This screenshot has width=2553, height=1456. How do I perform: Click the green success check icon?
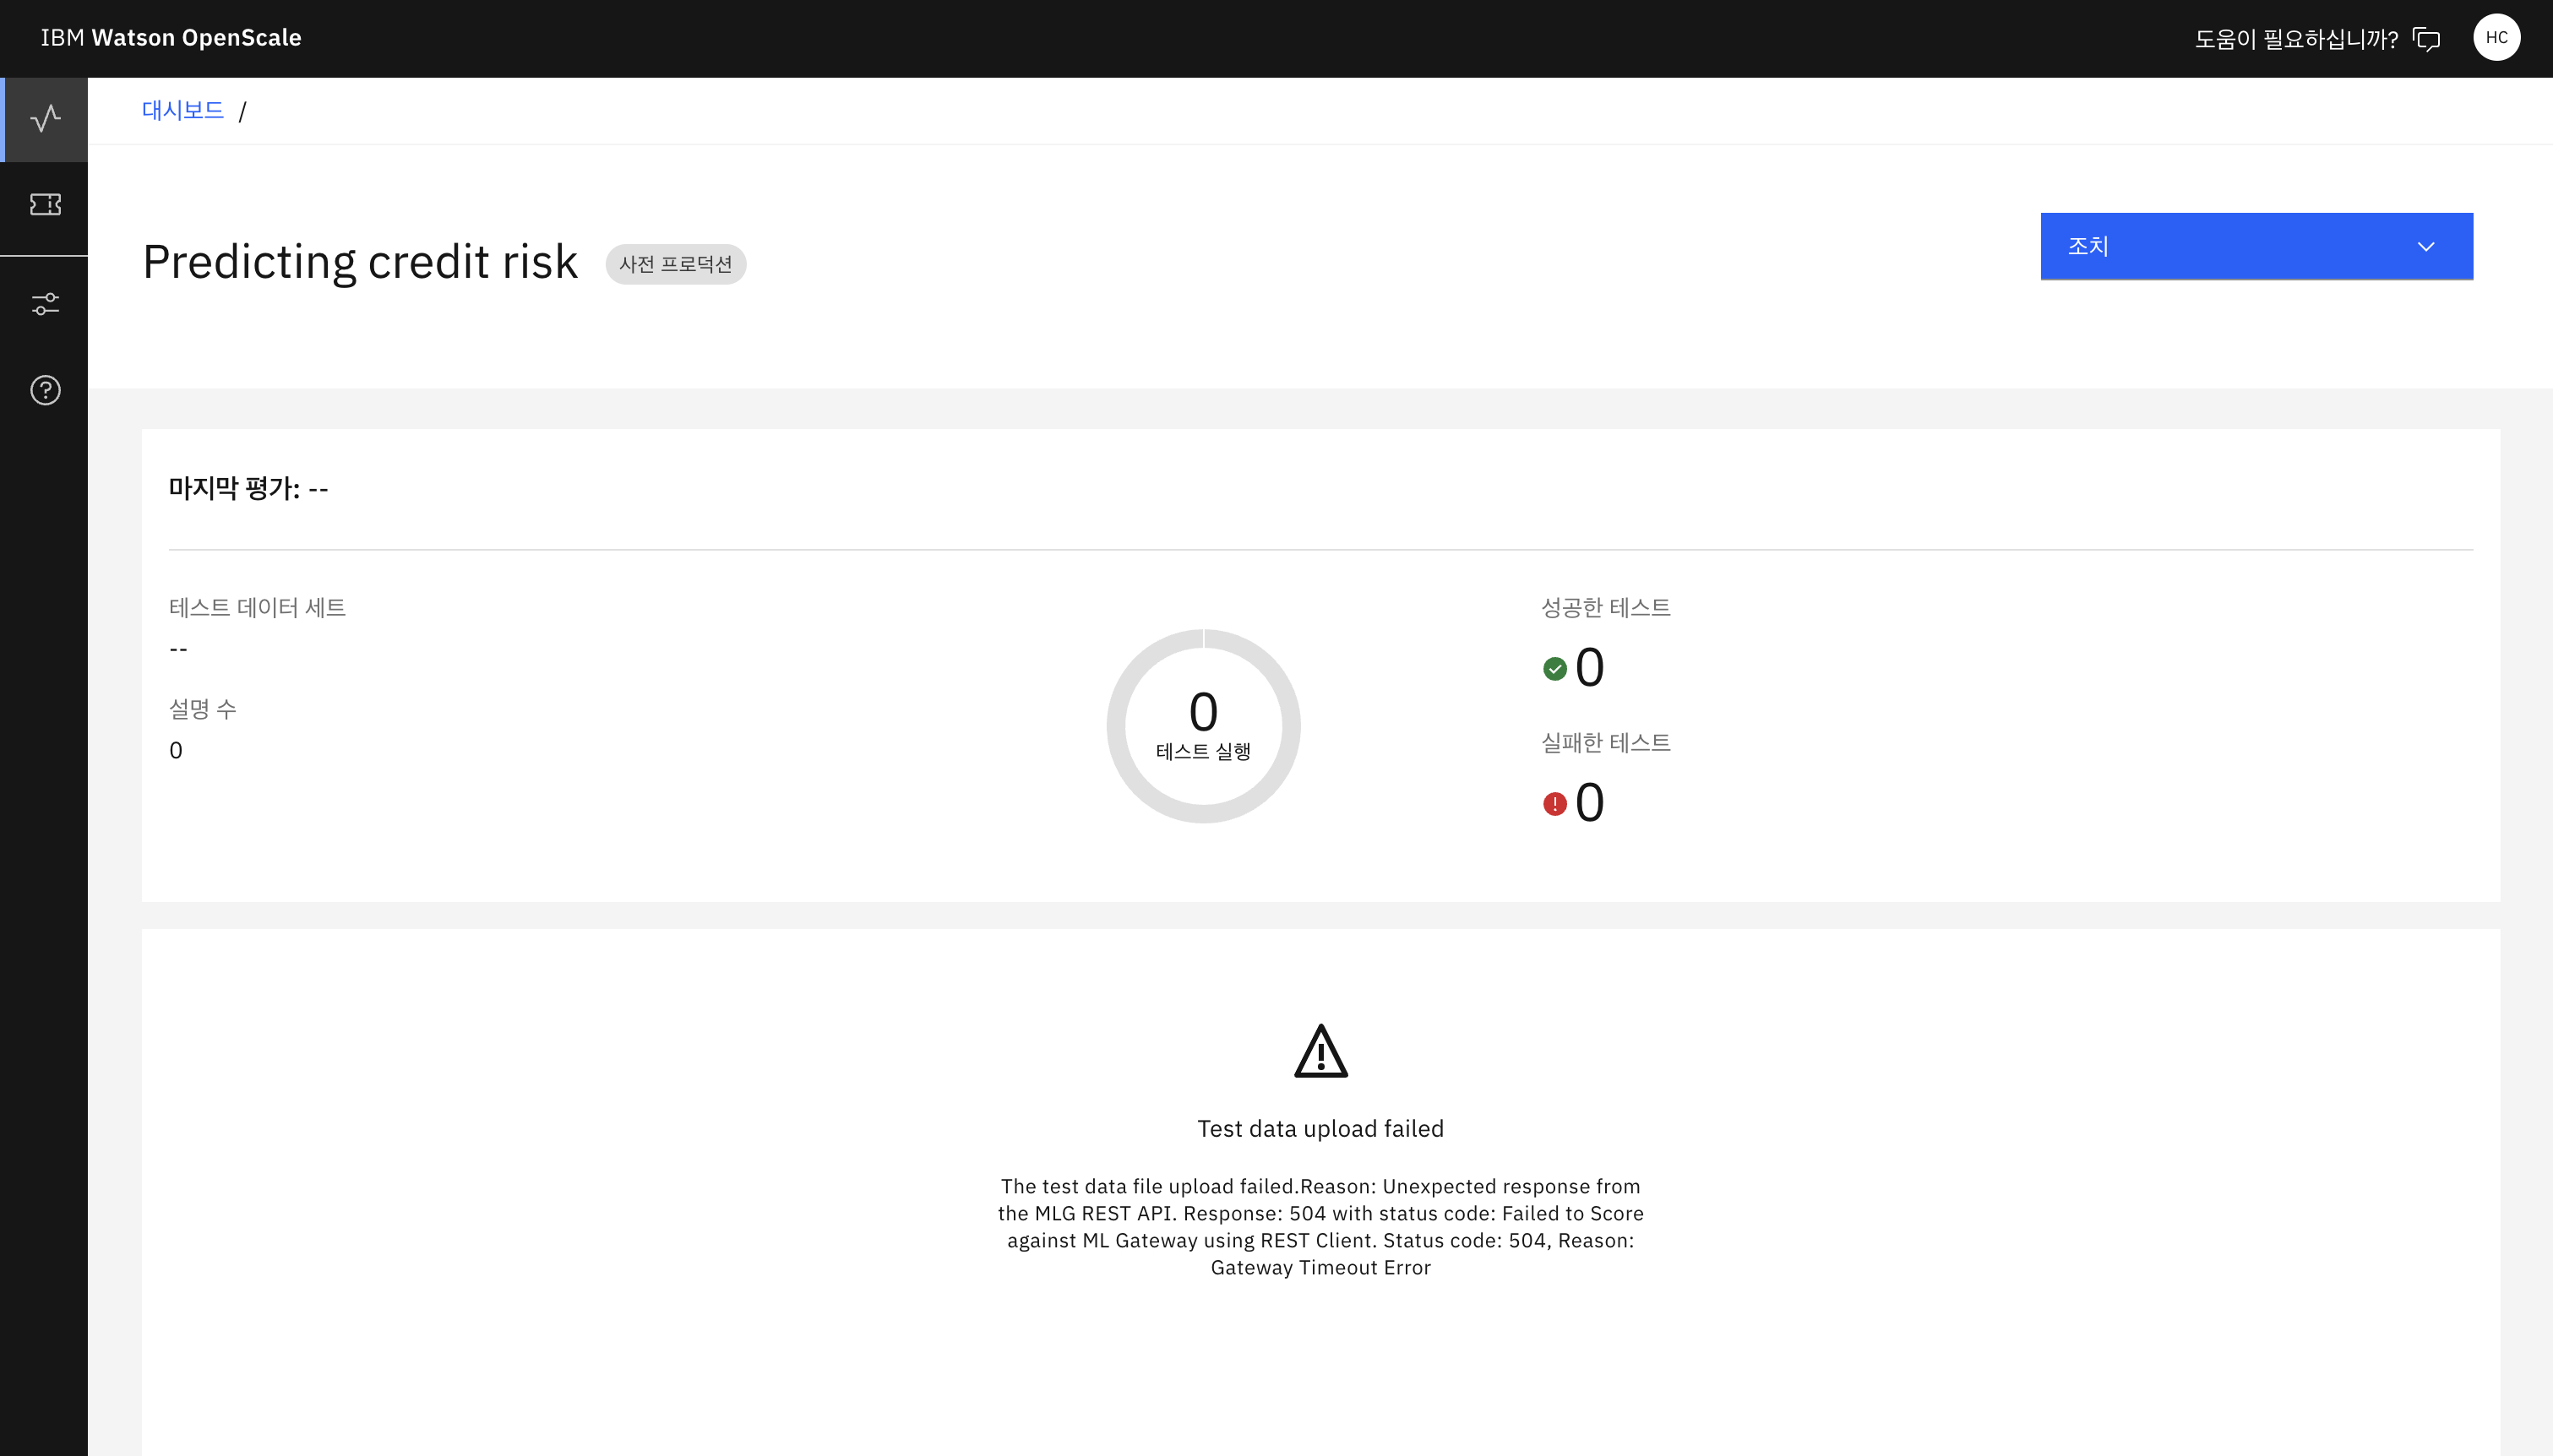[1554, 669]
